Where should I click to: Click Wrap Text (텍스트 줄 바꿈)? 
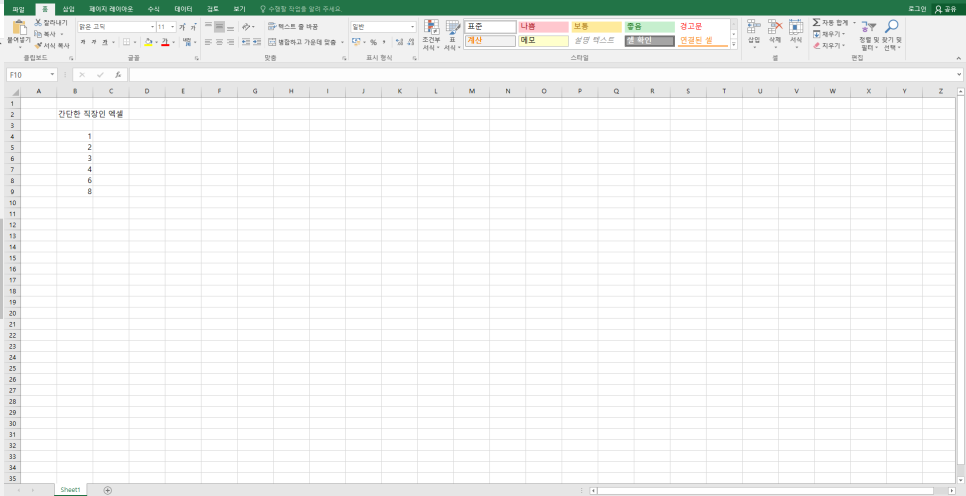pyautogui.click(x=293, y=27)
